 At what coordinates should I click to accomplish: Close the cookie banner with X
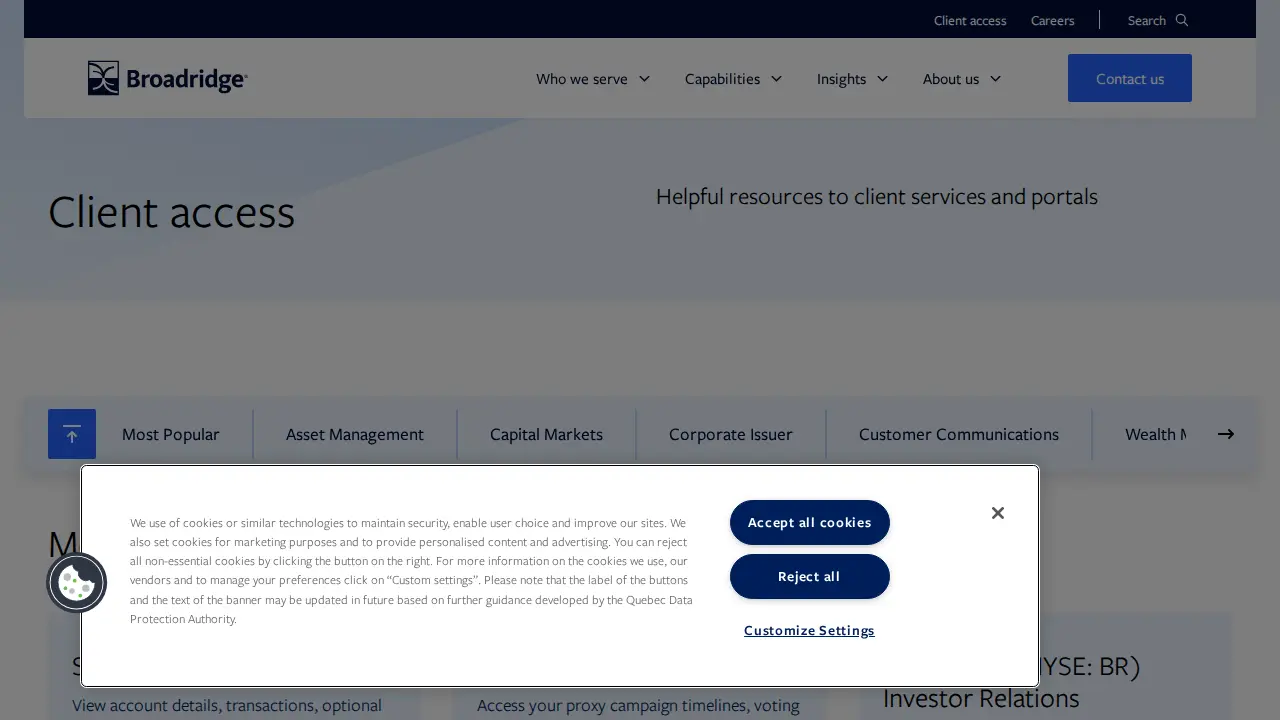997,513
